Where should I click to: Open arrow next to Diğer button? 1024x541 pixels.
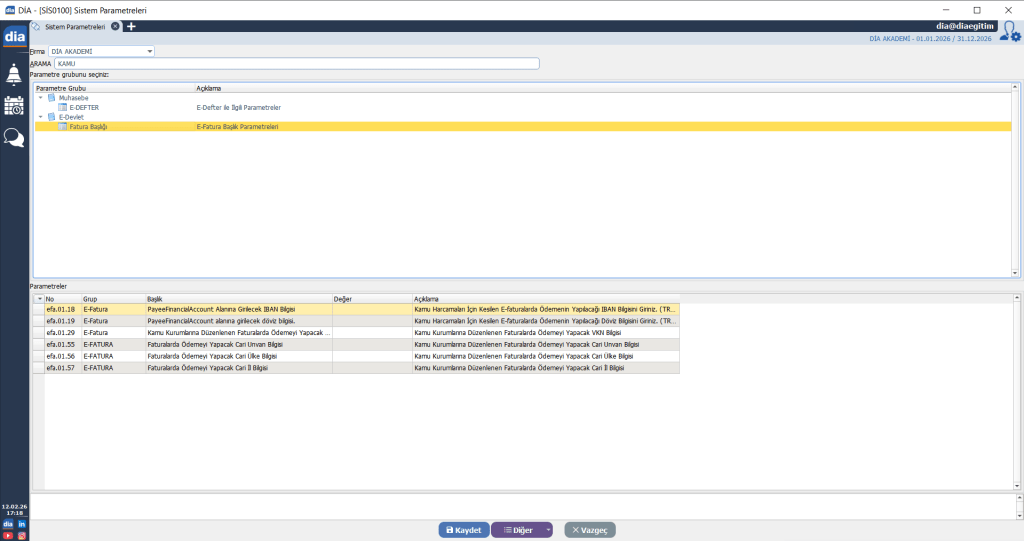(x=548, y=530)
